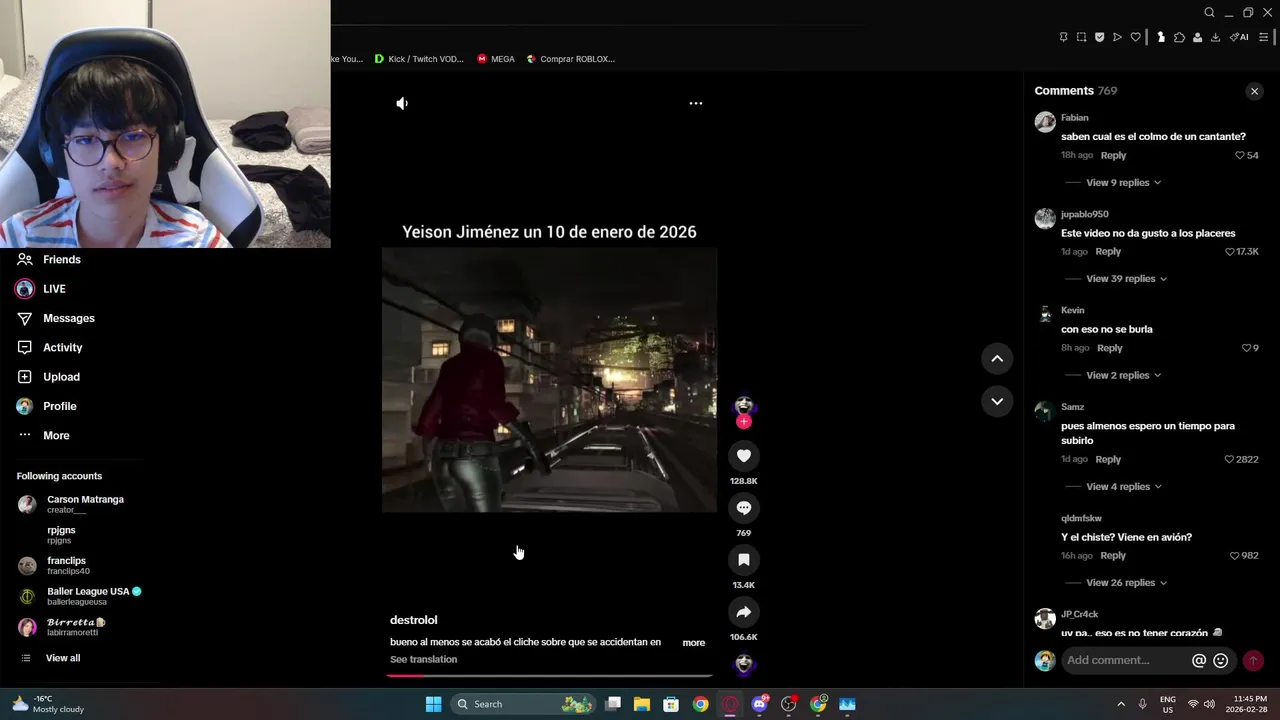The width and height of the screenshot is (1280, 720).
Task: Open Discord from the taskbar
Action: pyautogui.click(x=759, y=704)
